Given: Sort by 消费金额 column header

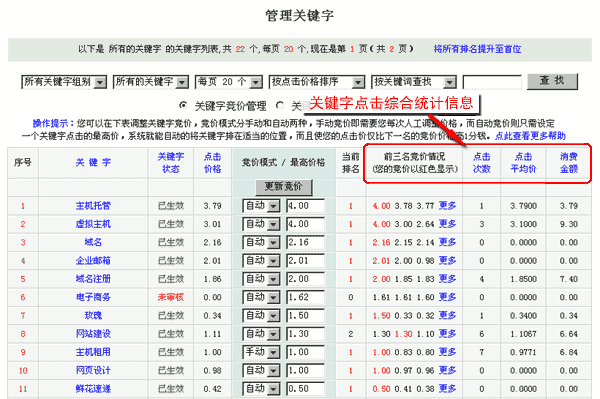Looking at the screenshot, I should point(569,163).
